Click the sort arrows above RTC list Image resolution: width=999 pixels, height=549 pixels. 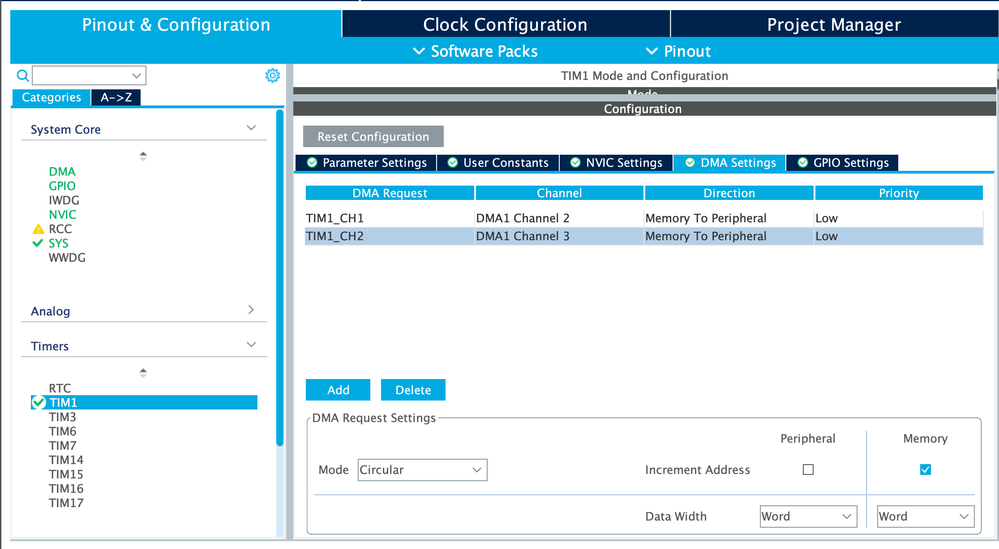143,373
